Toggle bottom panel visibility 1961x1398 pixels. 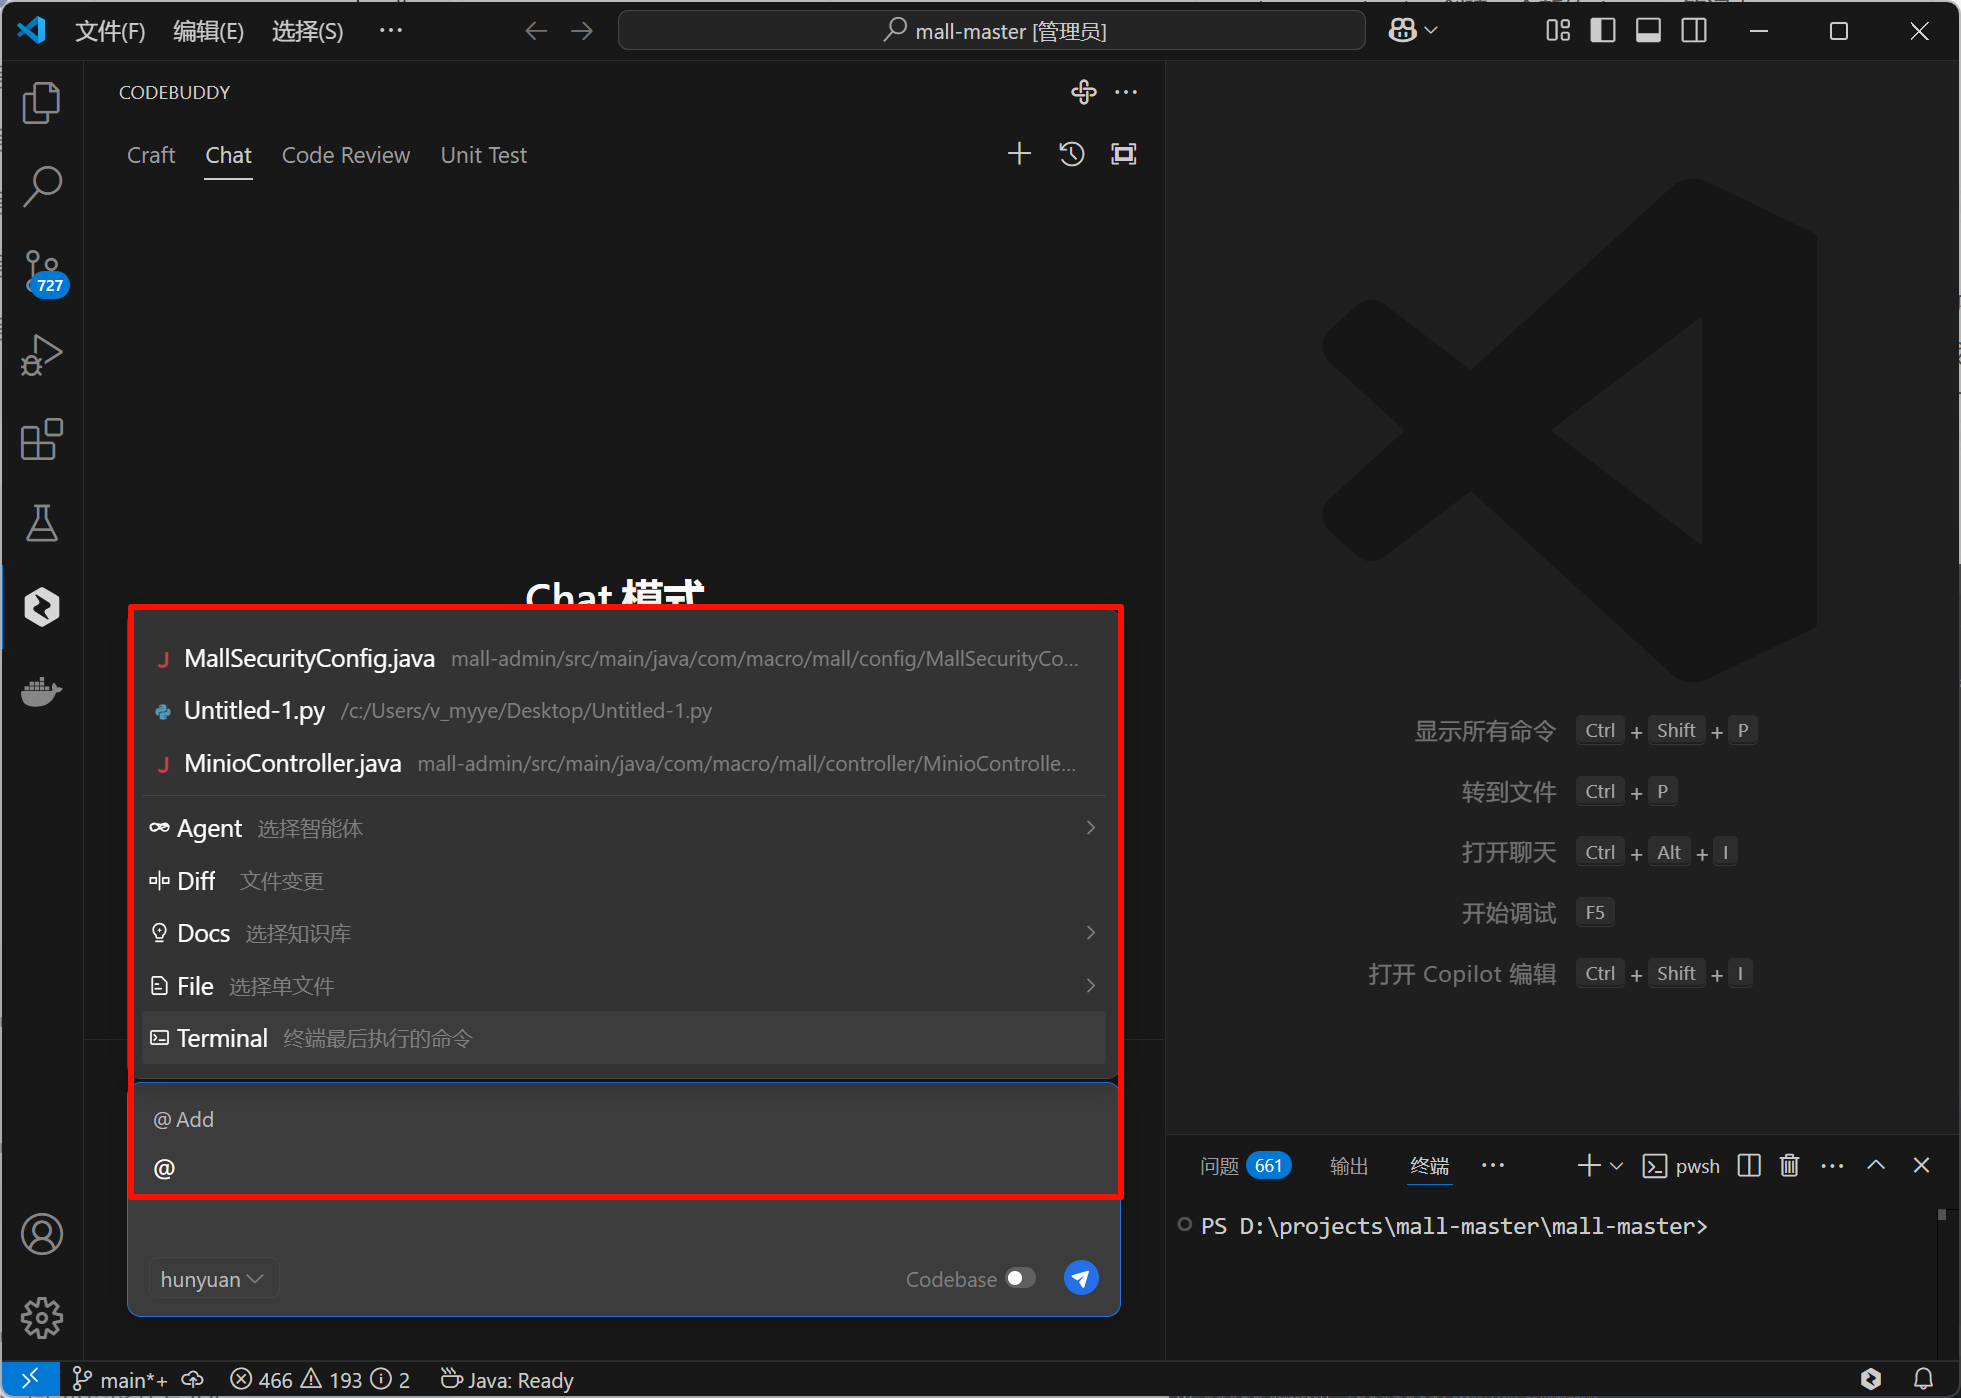point(1649,31)
